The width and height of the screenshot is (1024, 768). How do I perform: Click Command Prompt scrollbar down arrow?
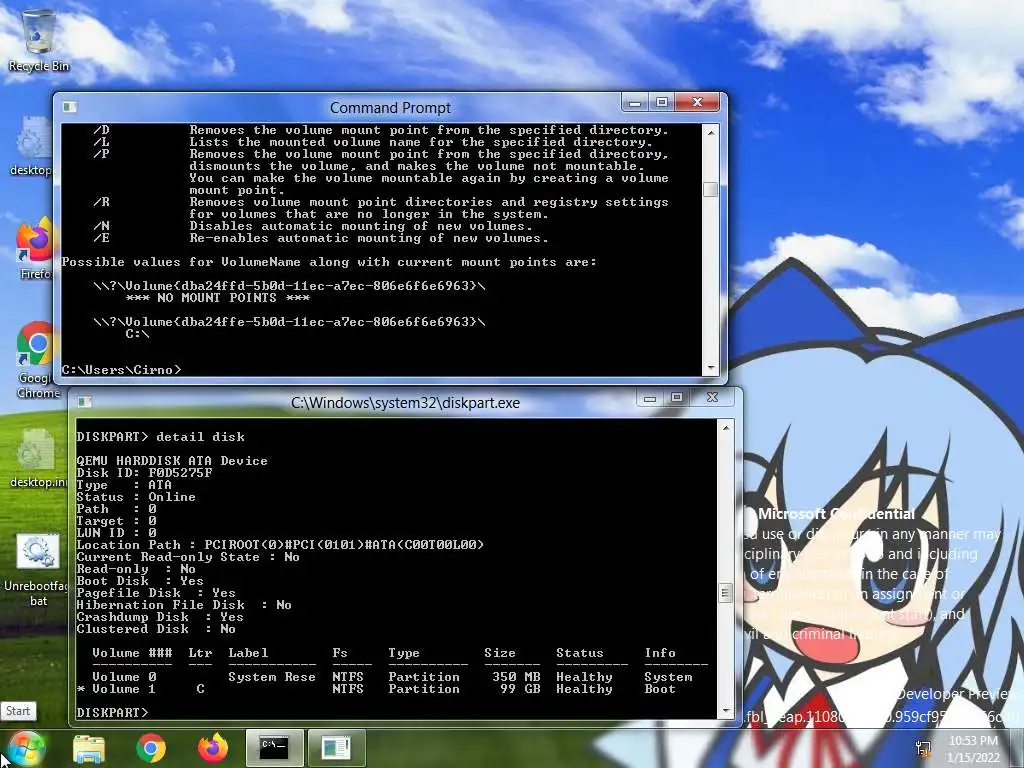[x=711, y=368]
